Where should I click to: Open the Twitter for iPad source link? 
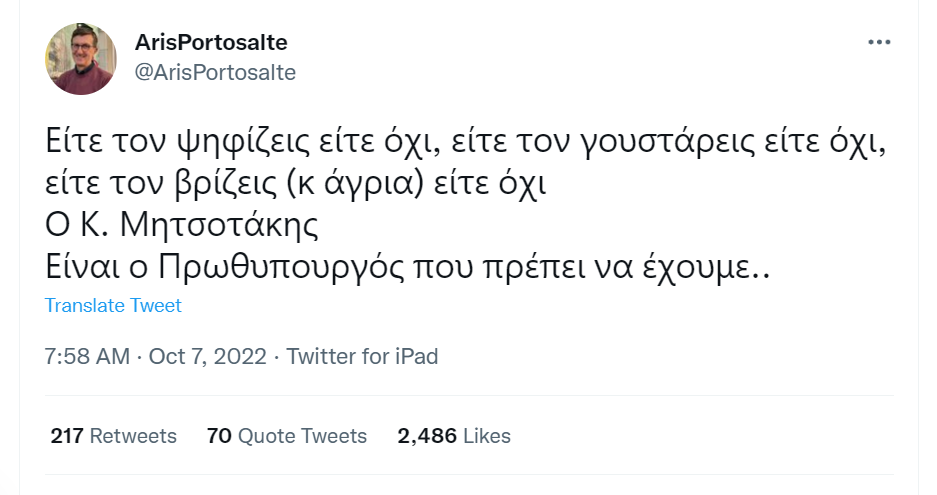pyautogui.click(x=362, y=356)
